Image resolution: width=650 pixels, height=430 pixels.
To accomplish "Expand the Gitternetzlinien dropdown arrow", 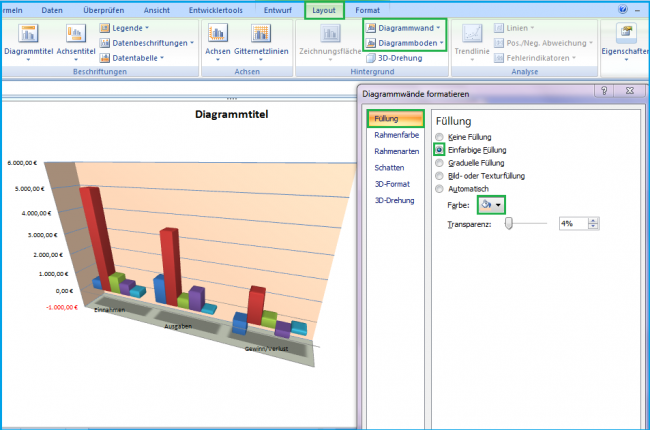I will click(261, 60).
